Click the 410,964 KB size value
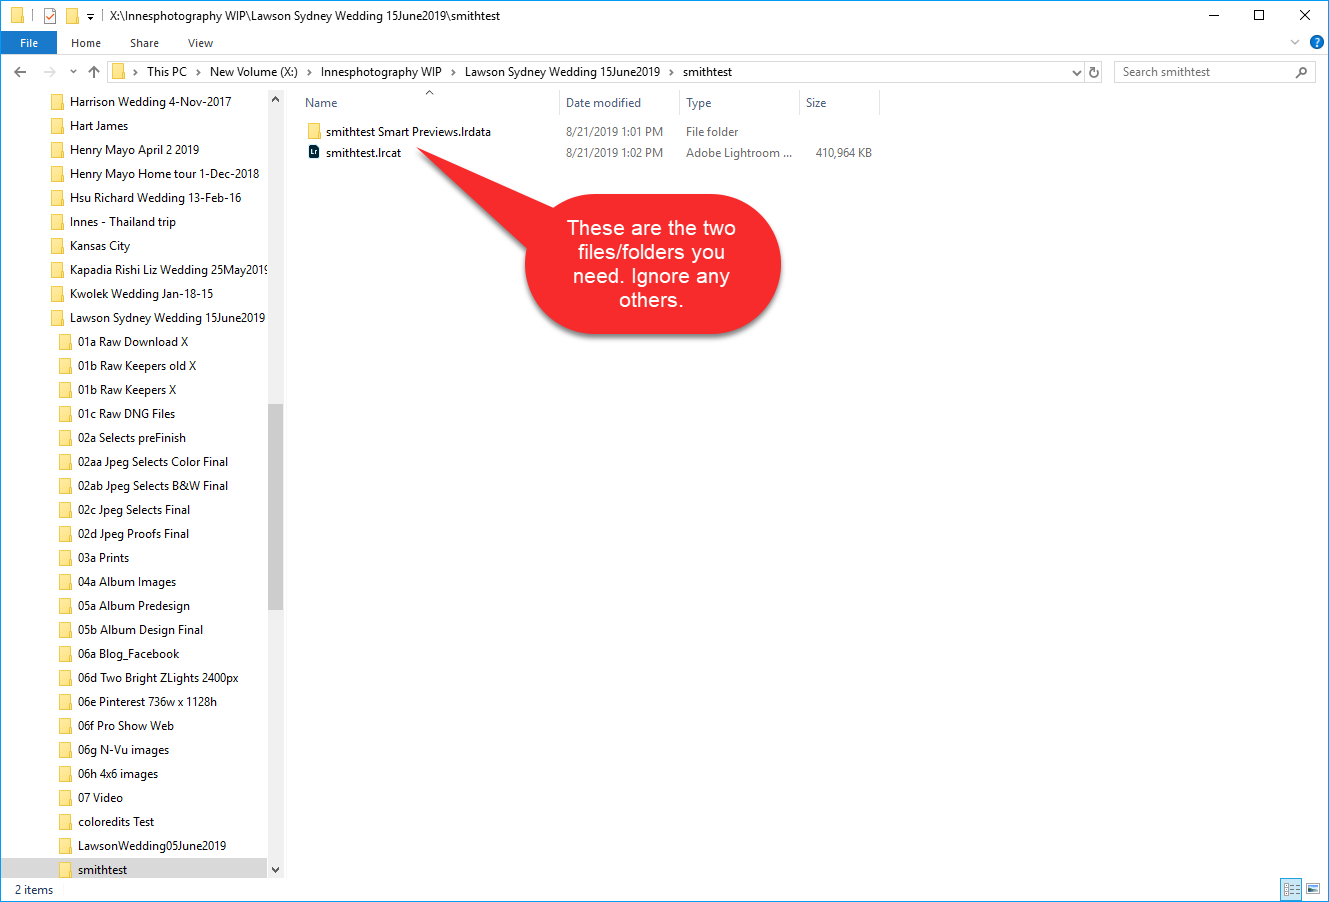 coord(843,153)
